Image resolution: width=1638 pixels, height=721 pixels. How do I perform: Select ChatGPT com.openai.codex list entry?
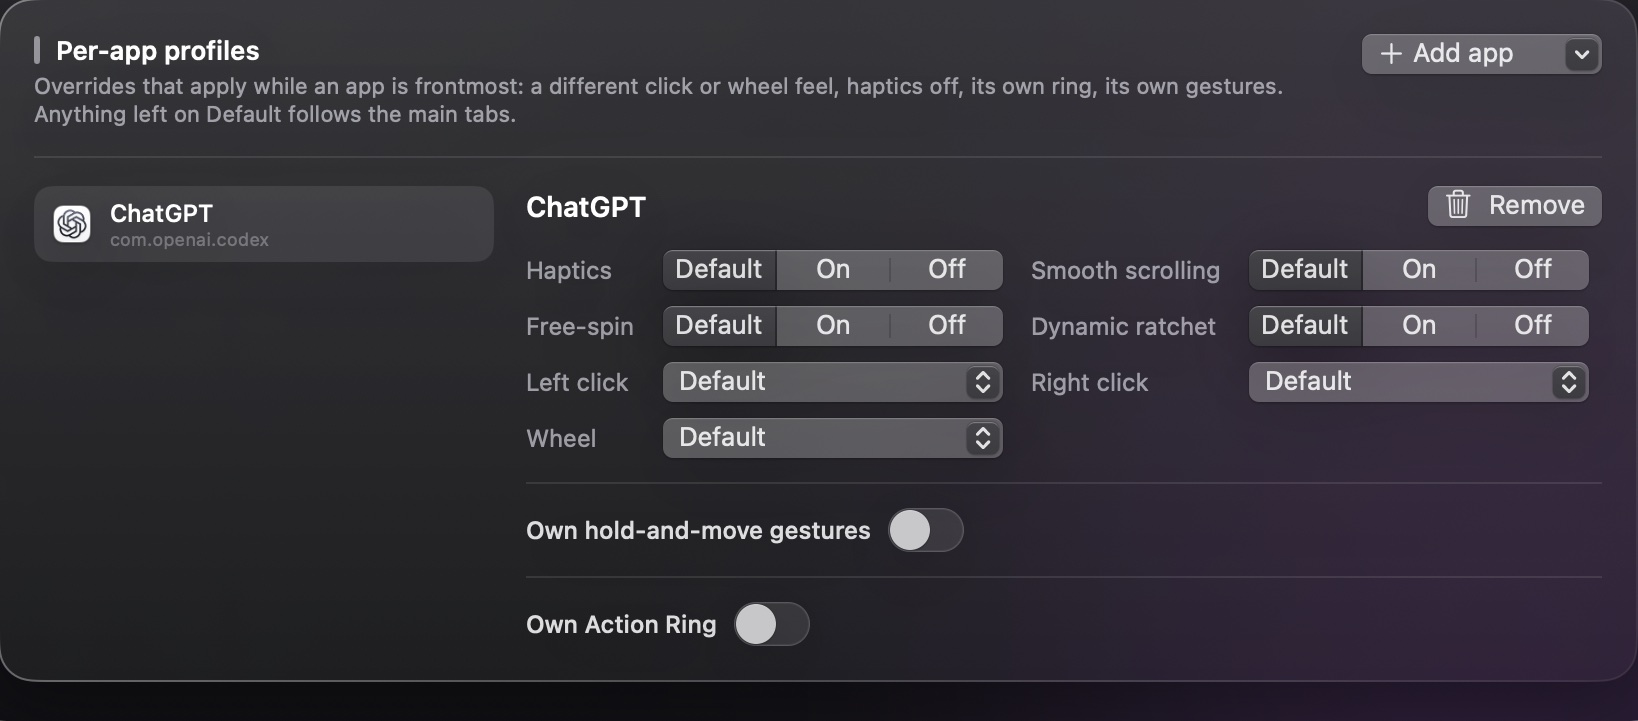pos(264,224)
